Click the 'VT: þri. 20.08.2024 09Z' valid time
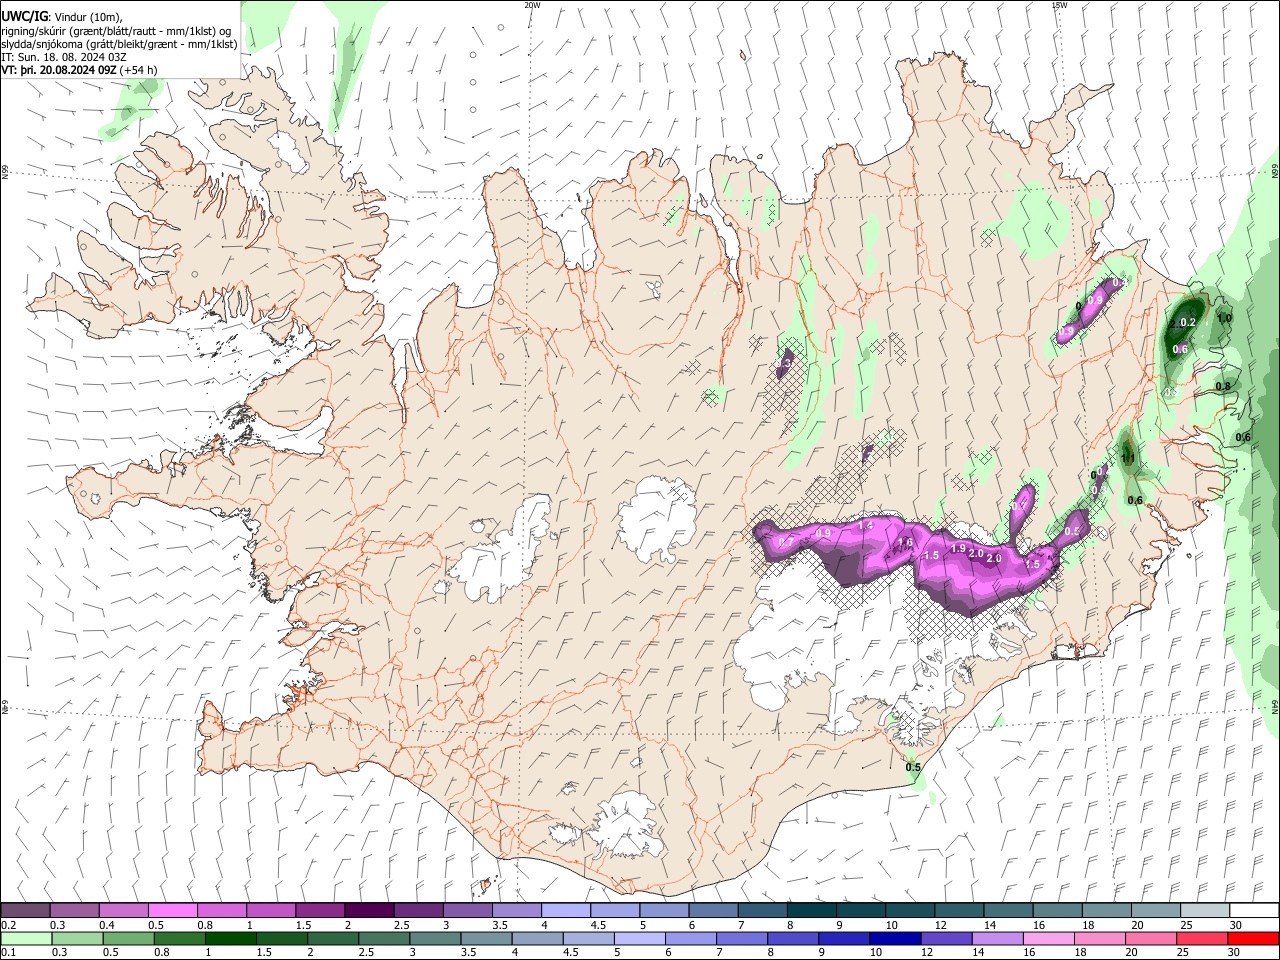The height and width of the screenshot is (960, 1280). pos(59,70)
